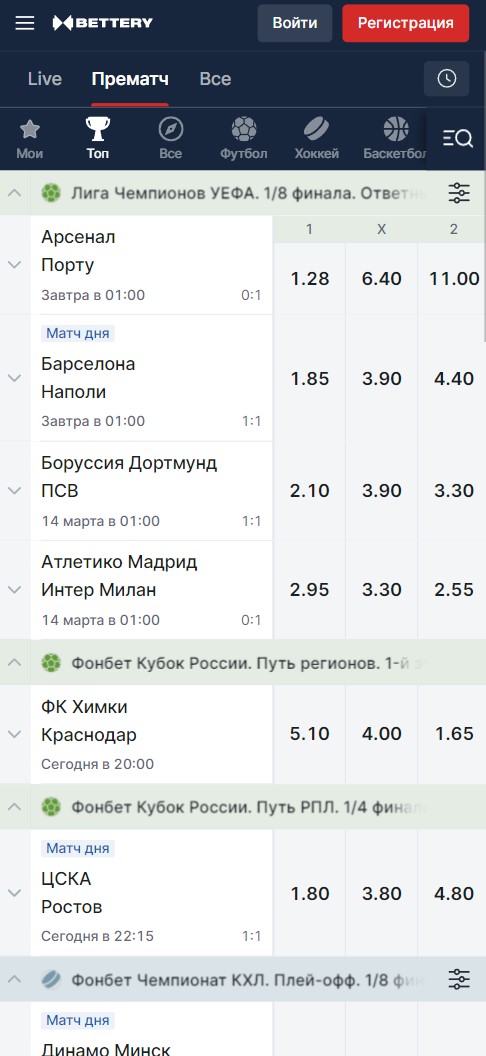This screenshot has height=1056, width=486.
Task: Select odds 1.85 for Барселона win
Action: pyautogui.click(x=310, y=378)
